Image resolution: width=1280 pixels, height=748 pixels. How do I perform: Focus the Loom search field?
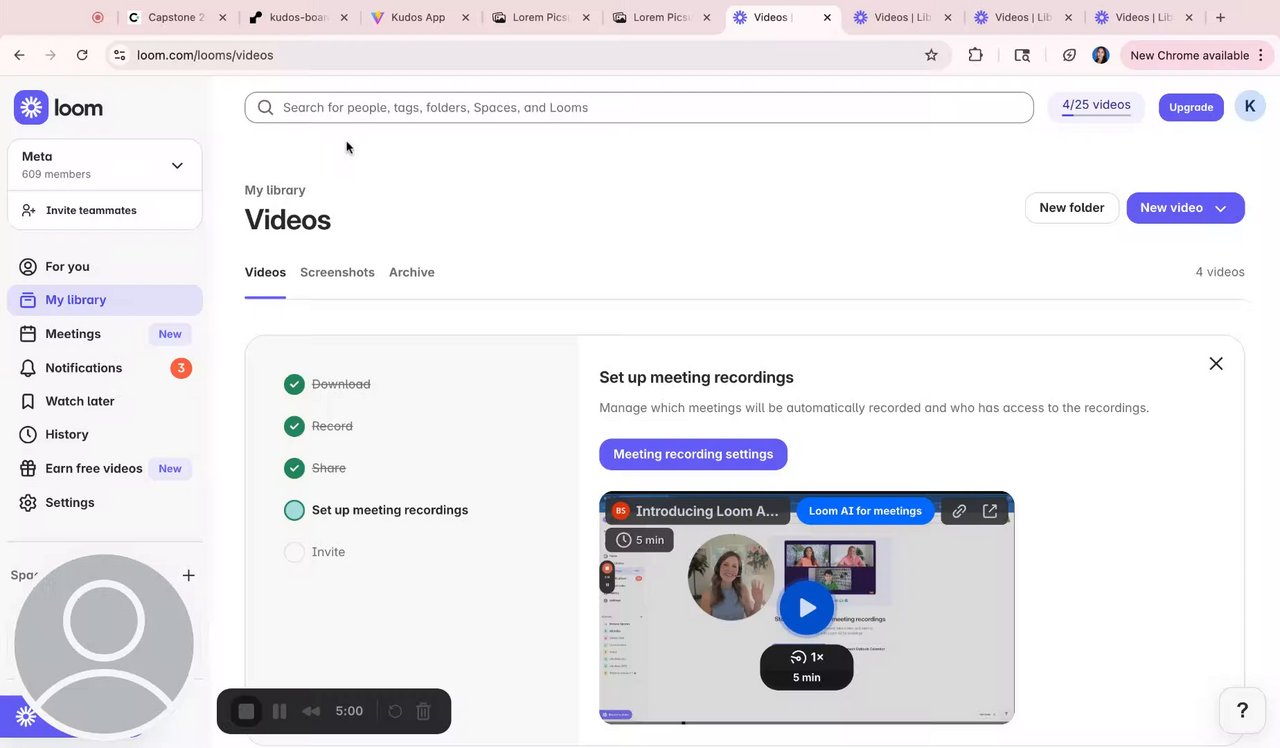point(639,107)
